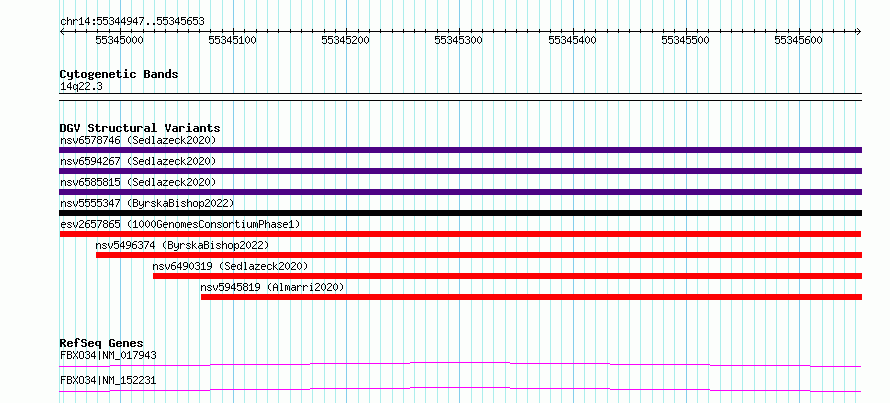
Task: Open variant label esv2657865 (1000GenomesConsortiumPhase1)
Action: [x=180, y=224]
